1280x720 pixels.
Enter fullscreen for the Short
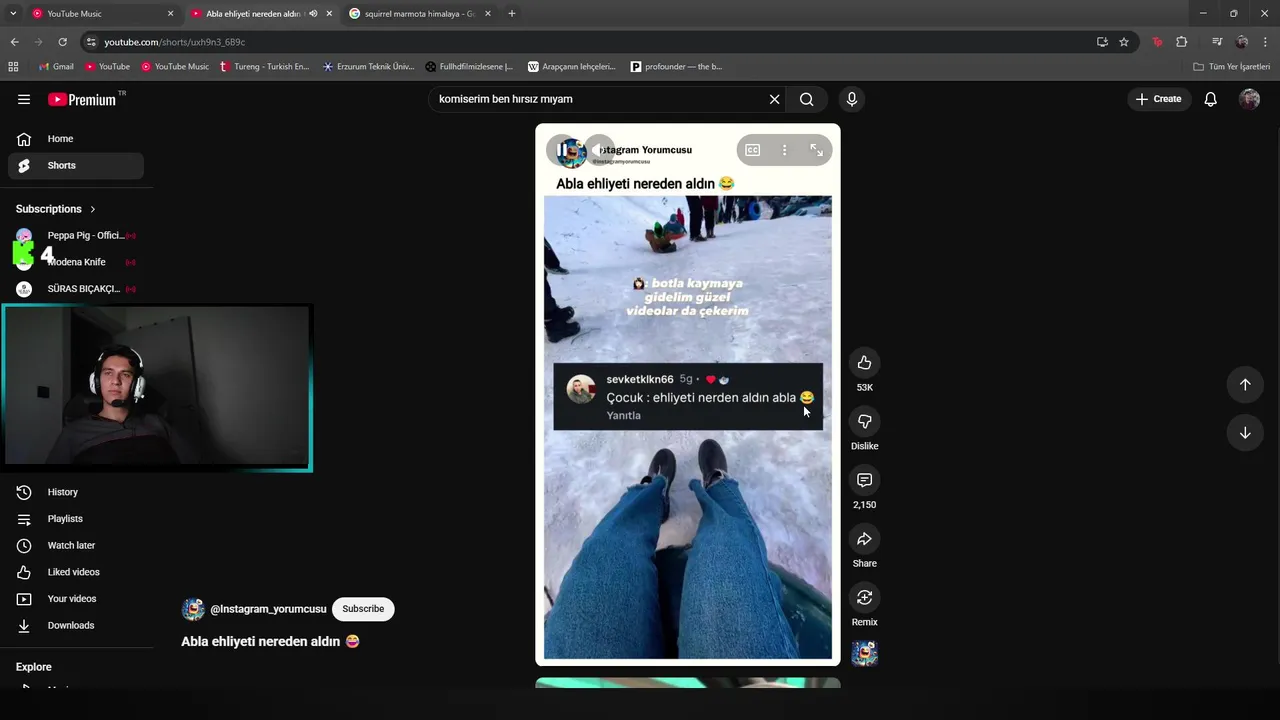(x=816, y=150)
